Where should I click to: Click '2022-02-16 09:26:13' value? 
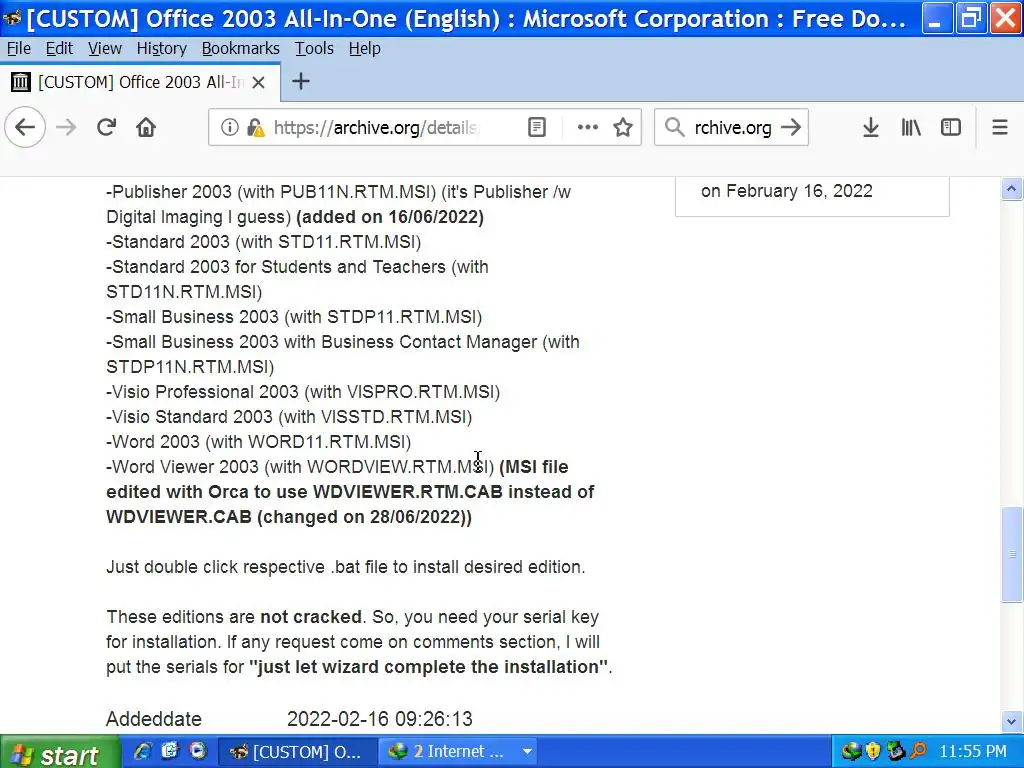point(379,719)
